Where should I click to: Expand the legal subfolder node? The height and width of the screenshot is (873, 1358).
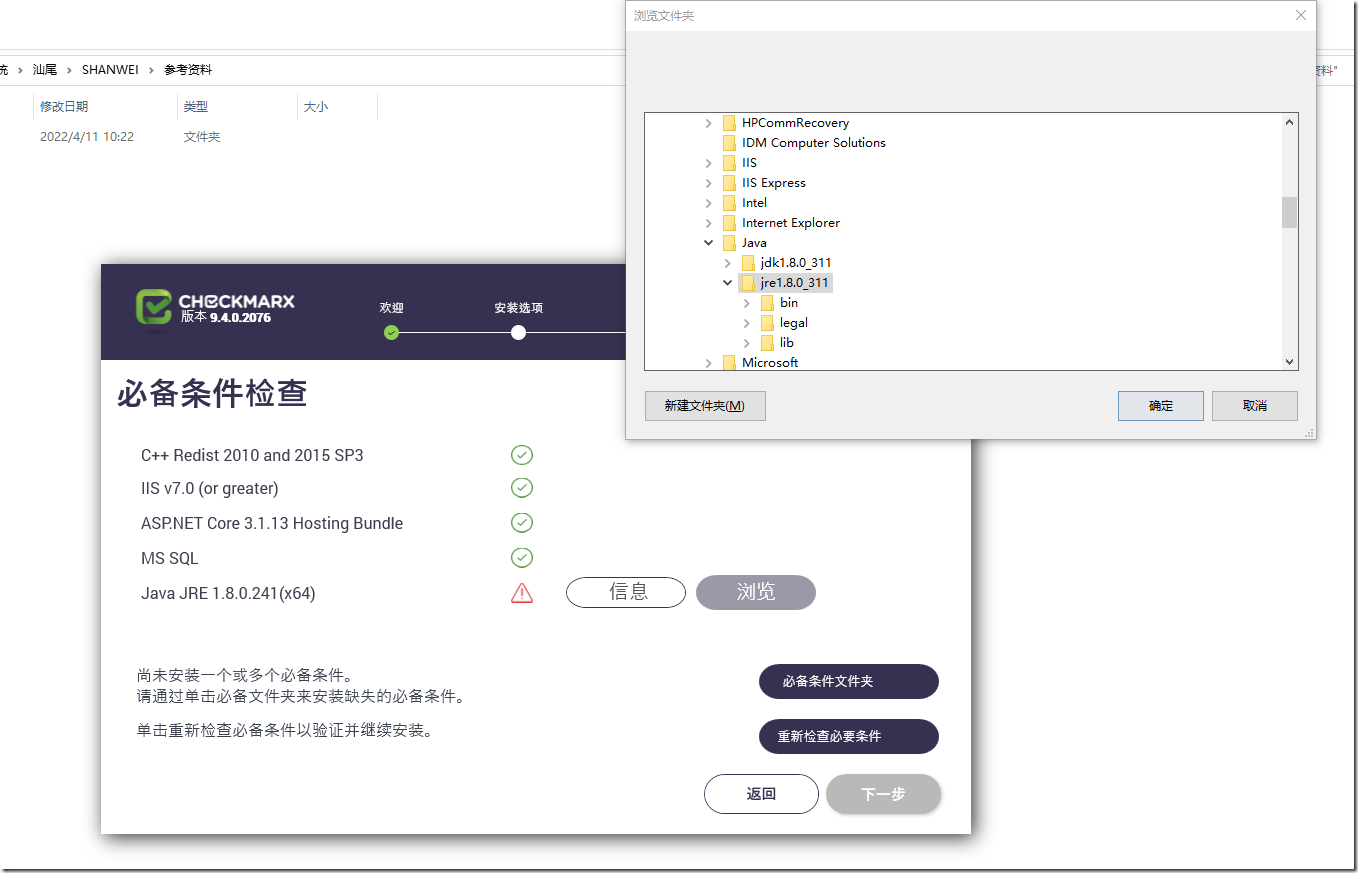click(747, 323)
